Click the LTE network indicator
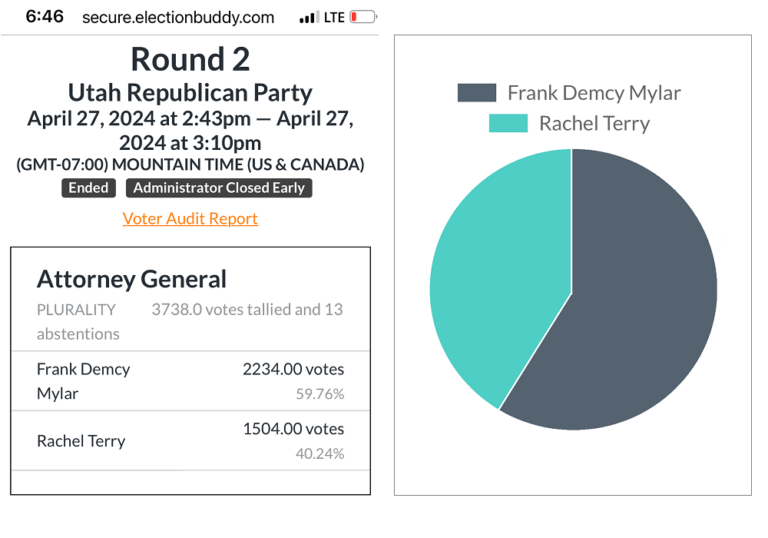 click(334, 18)
